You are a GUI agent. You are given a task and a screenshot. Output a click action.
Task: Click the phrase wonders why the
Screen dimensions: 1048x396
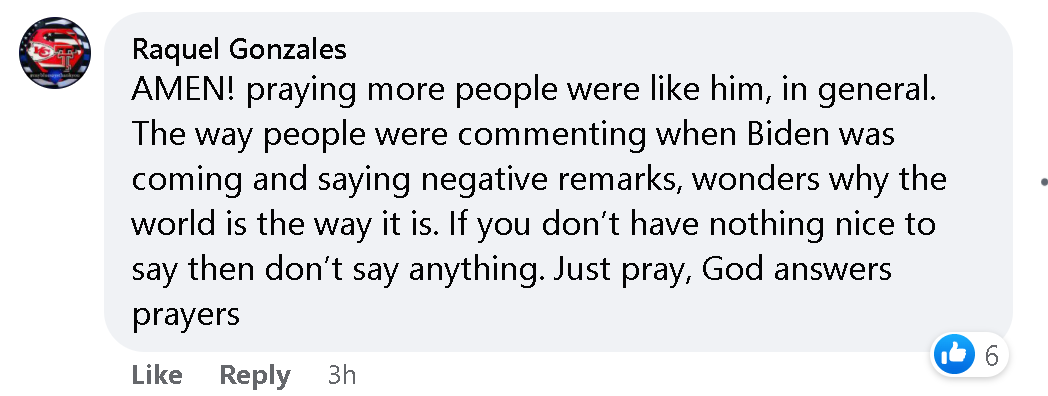(819, 180)
